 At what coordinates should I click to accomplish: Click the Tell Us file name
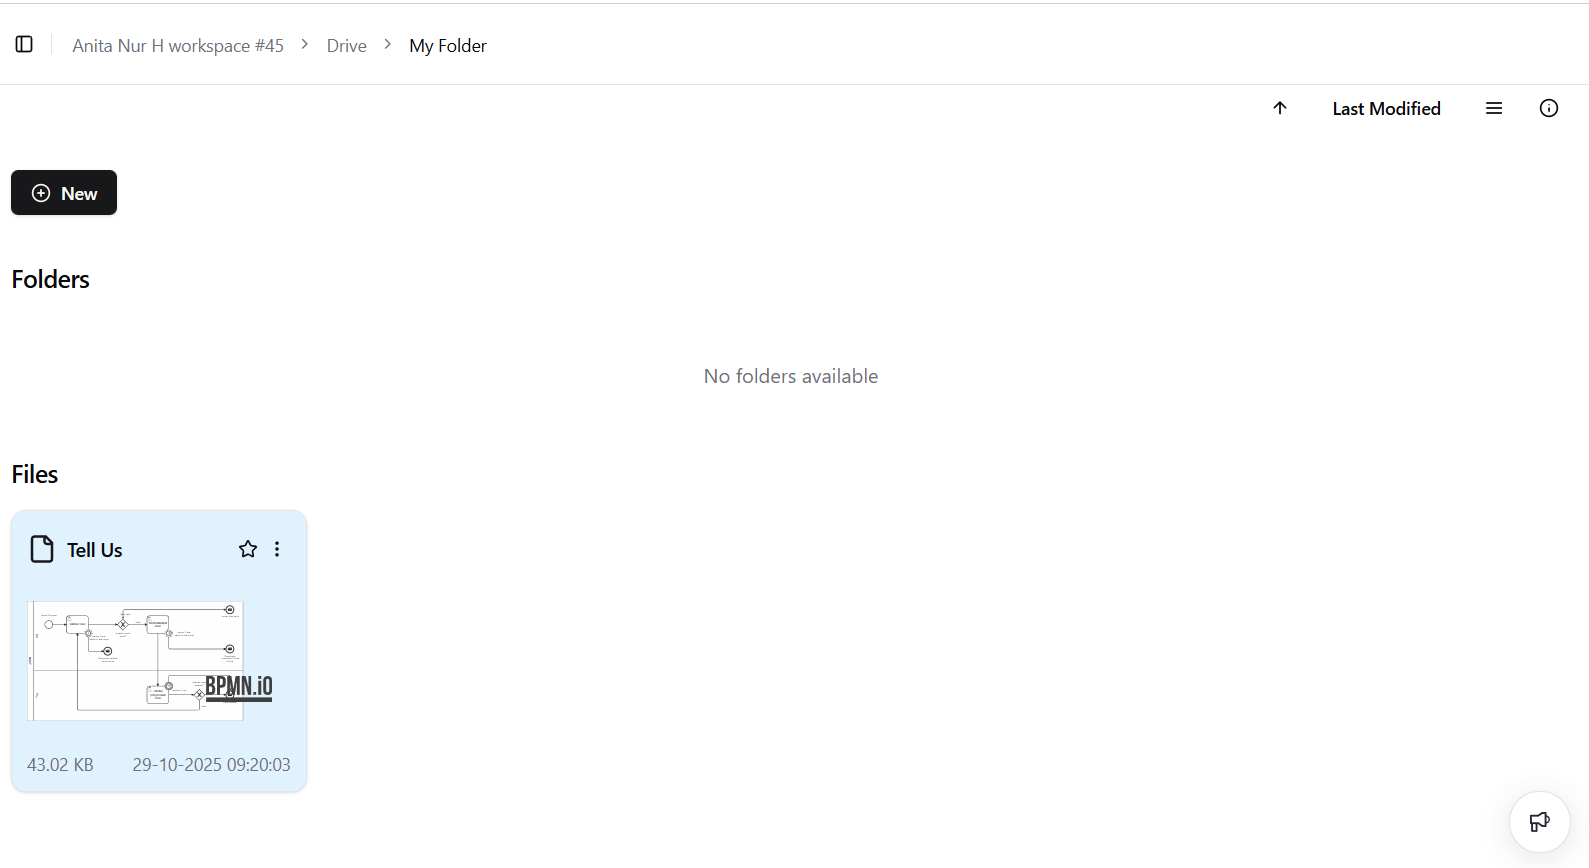(95, 550)
